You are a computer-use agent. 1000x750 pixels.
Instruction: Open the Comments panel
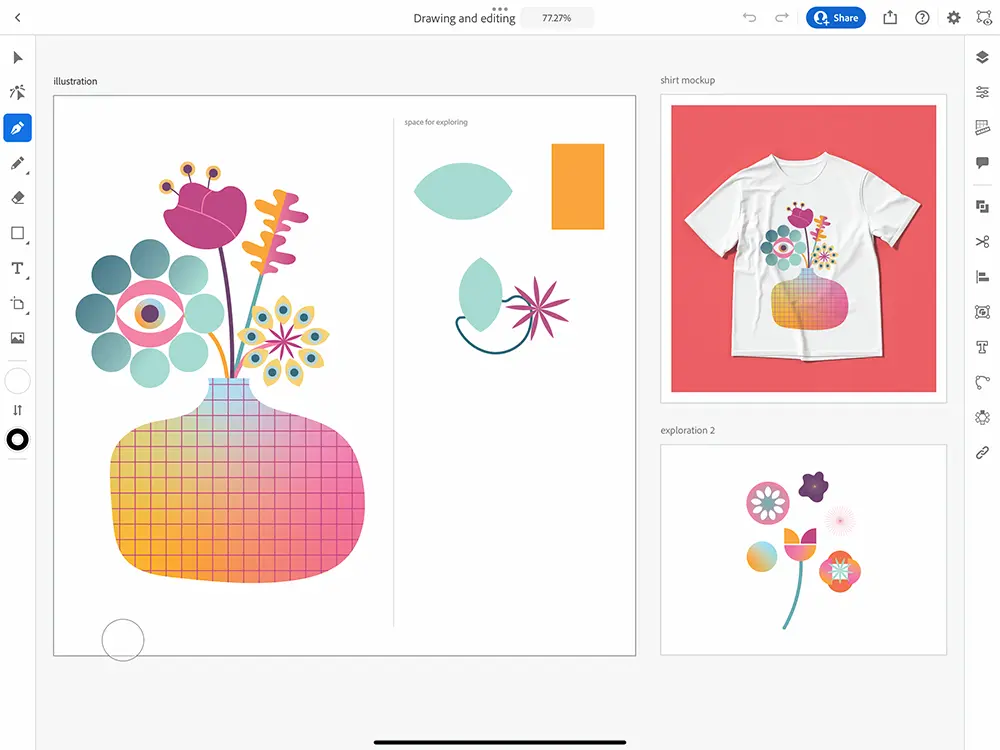click(x=982, y=163)
